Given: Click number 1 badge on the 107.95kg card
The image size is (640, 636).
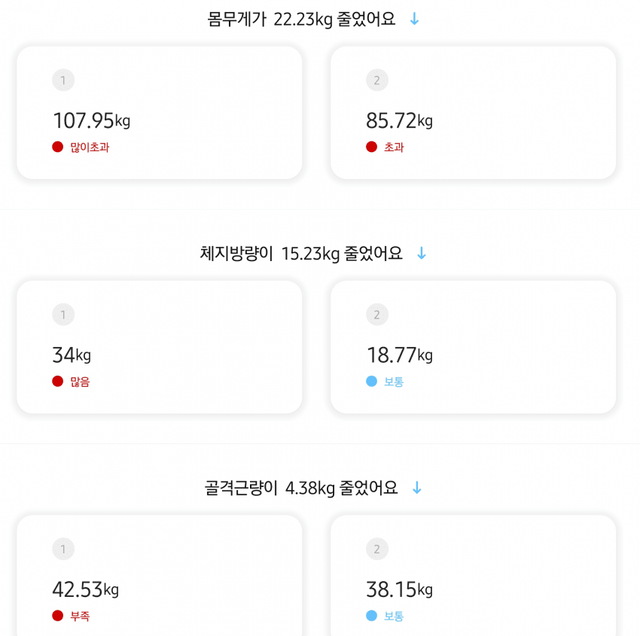Looking at the screenshot, I should tap(63, 80).
